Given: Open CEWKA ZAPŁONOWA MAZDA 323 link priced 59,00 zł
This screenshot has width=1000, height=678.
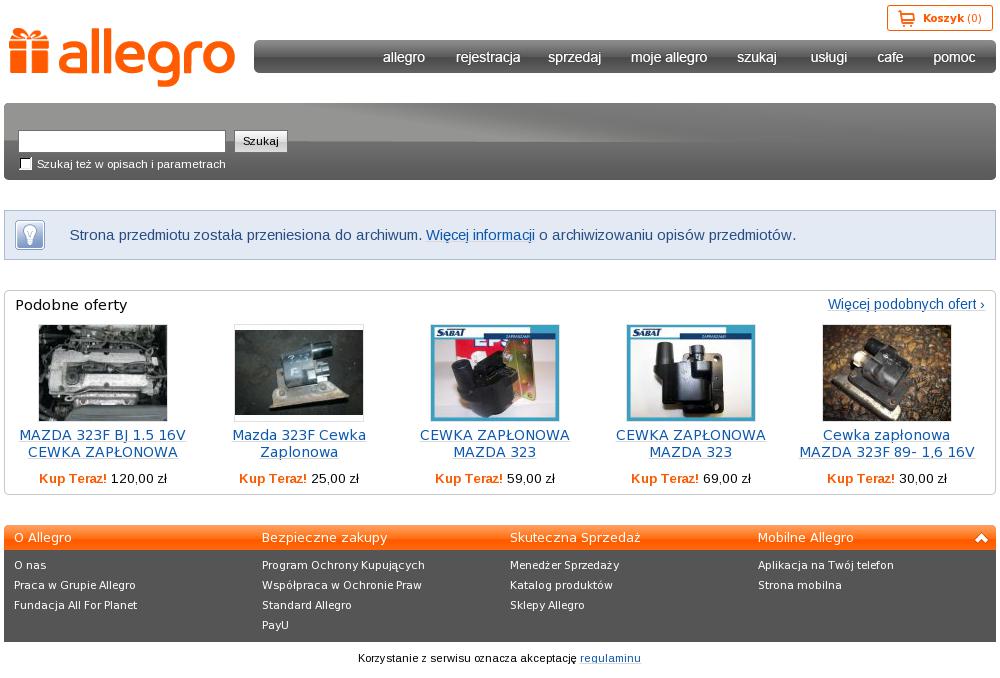Looking at the screenshot, I should (x=495, y=443).
